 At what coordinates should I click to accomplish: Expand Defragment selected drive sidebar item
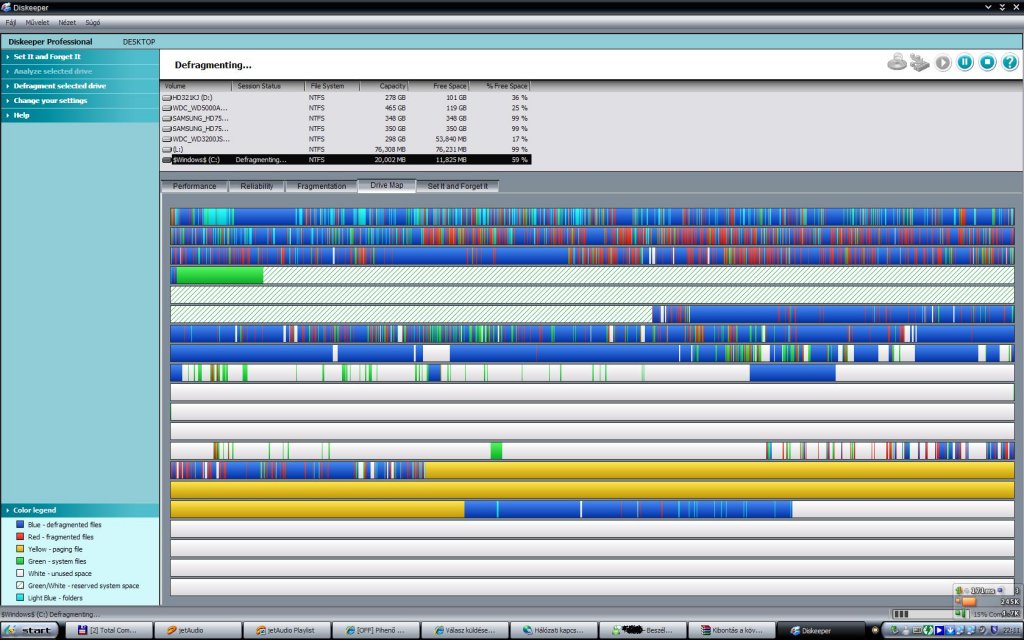[80, 86]
